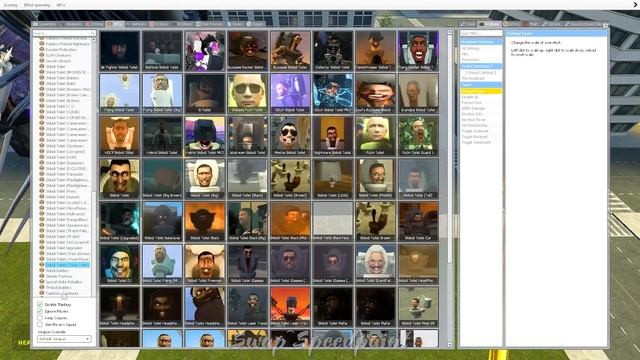Select the Buzzsaw Rocket Skibidi spawn icon

pos(248,51)
